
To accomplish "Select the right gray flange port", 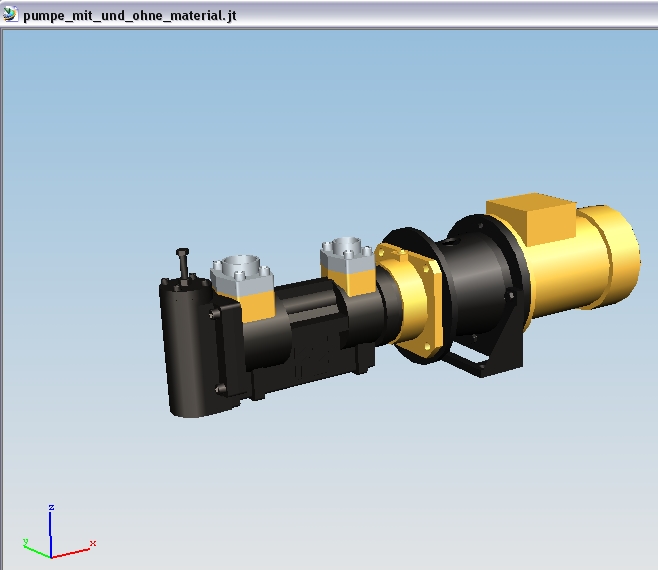I will click(x=347, y=254).
